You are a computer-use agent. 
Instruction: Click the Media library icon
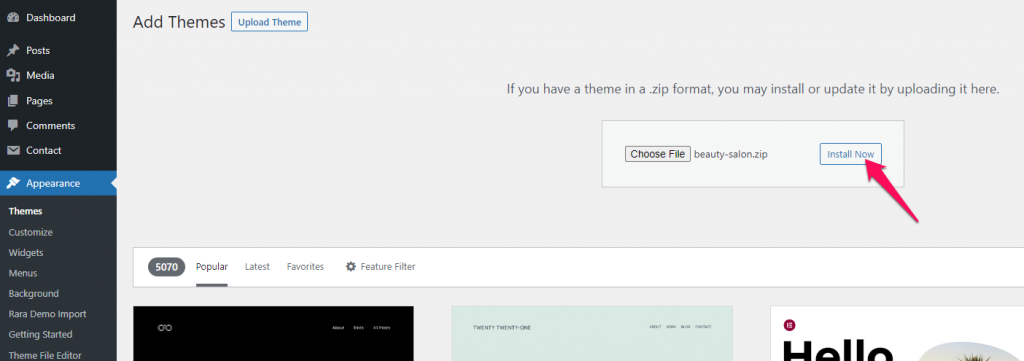tap(13, 76)
